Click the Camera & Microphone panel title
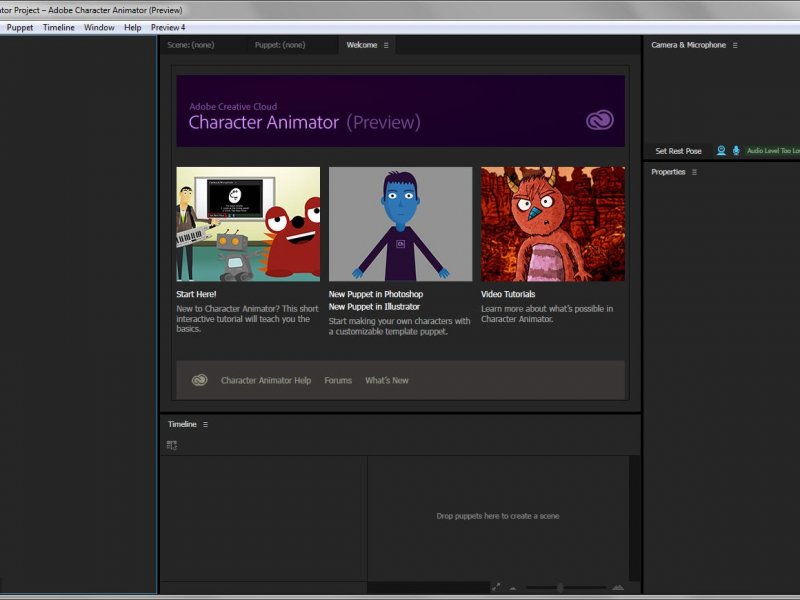800x600 pixels. 688,45
